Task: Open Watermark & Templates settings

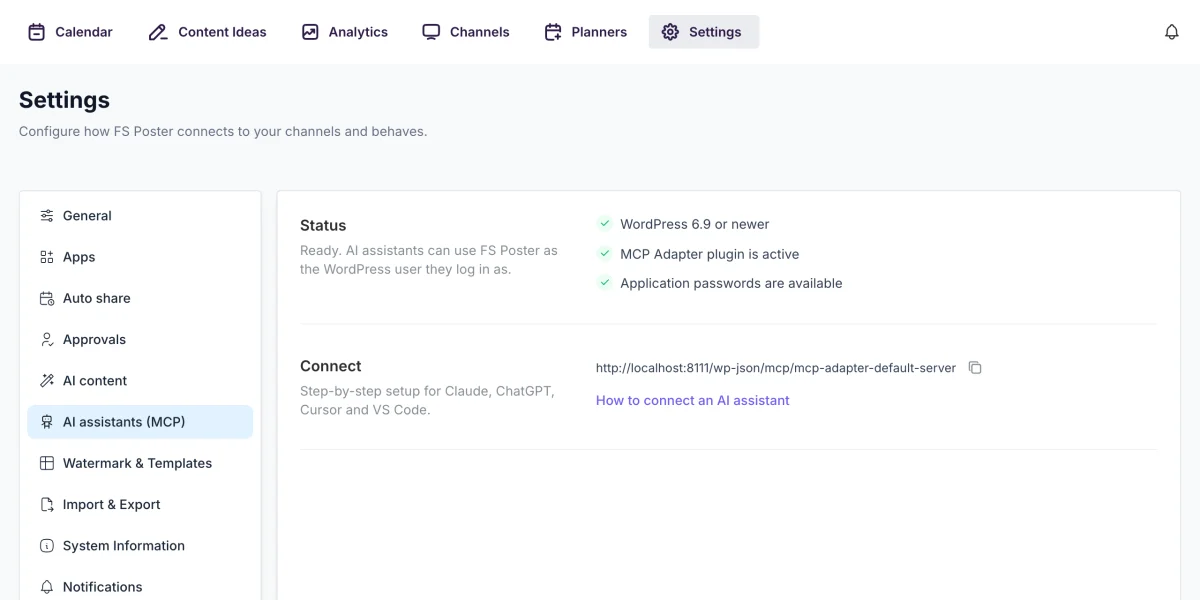Action: point(140,463)
